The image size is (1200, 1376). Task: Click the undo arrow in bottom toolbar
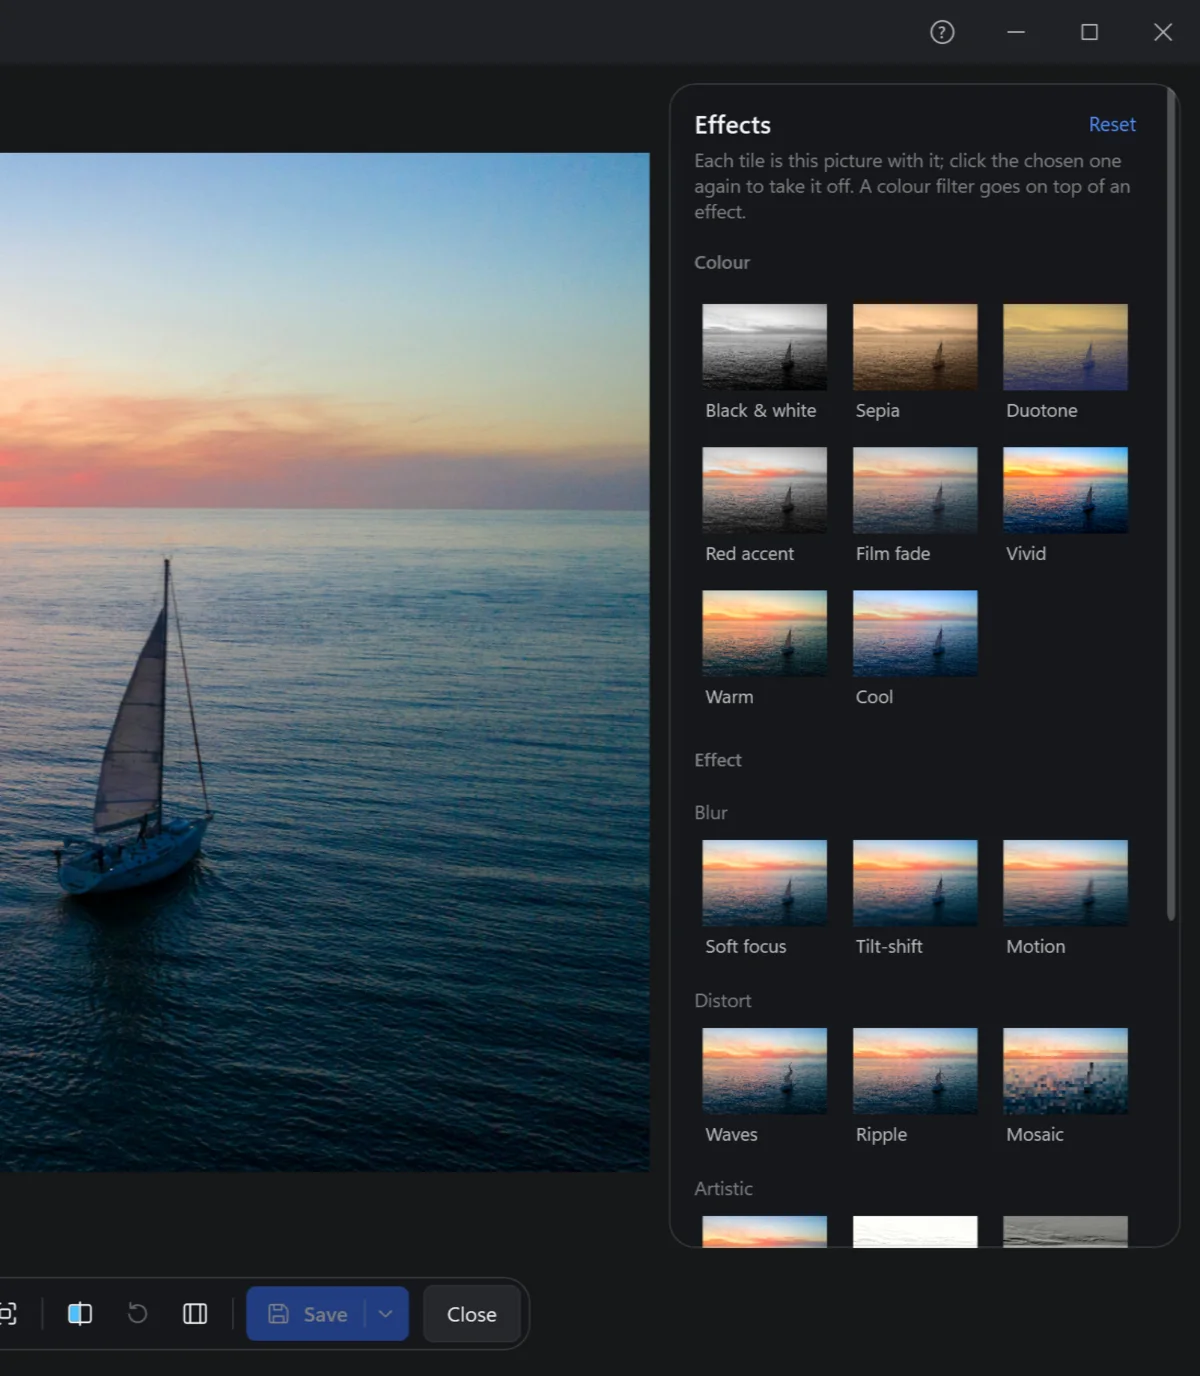137,1313
